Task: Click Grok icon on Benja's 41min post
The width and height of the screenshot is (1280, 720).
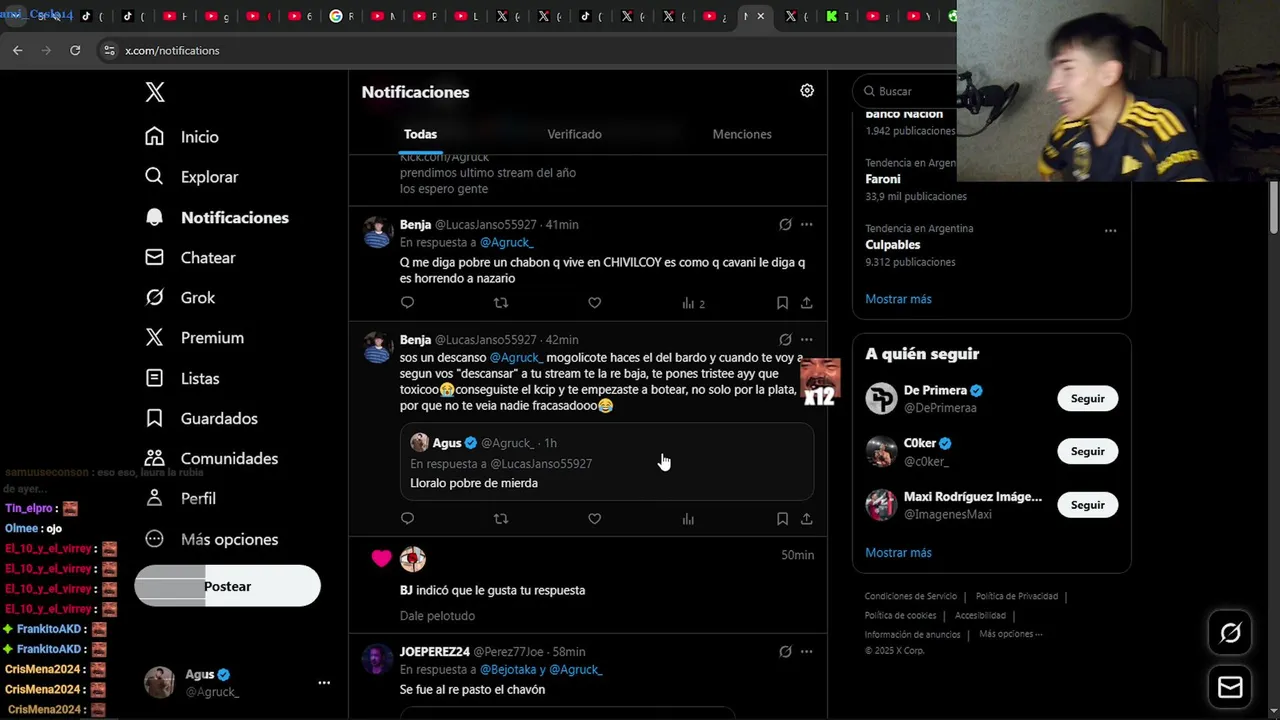Action: [x=785, y=225]
